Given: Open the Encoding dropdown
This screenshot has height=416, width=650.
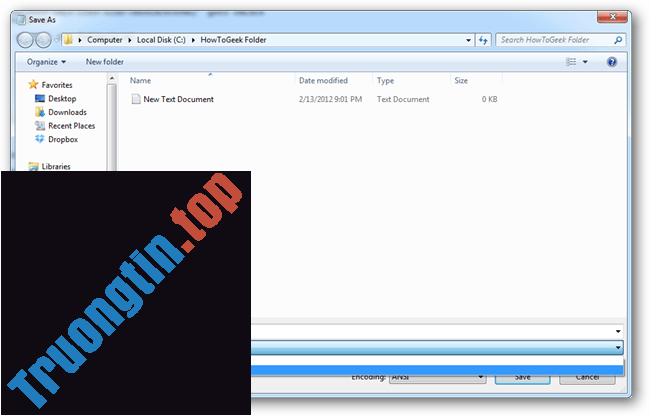Looking at the screenshot, I should [437, 377].
